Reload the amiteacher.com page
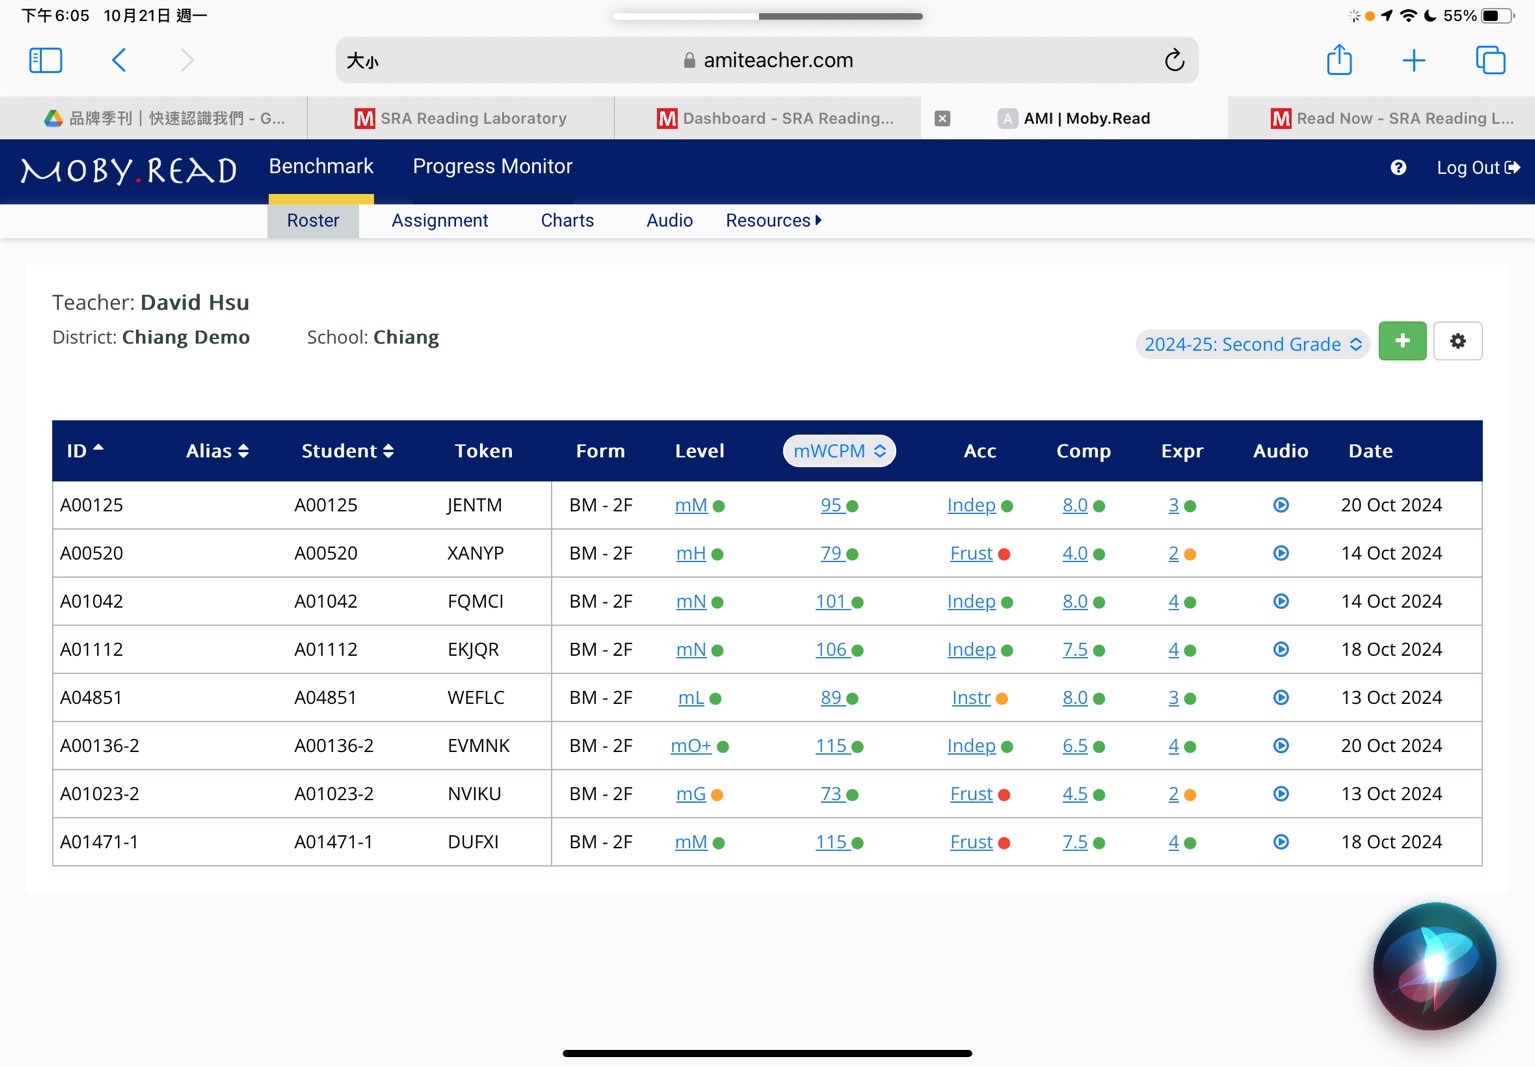This screenshot has width=1535, height=1067. tap(1174, 60)
